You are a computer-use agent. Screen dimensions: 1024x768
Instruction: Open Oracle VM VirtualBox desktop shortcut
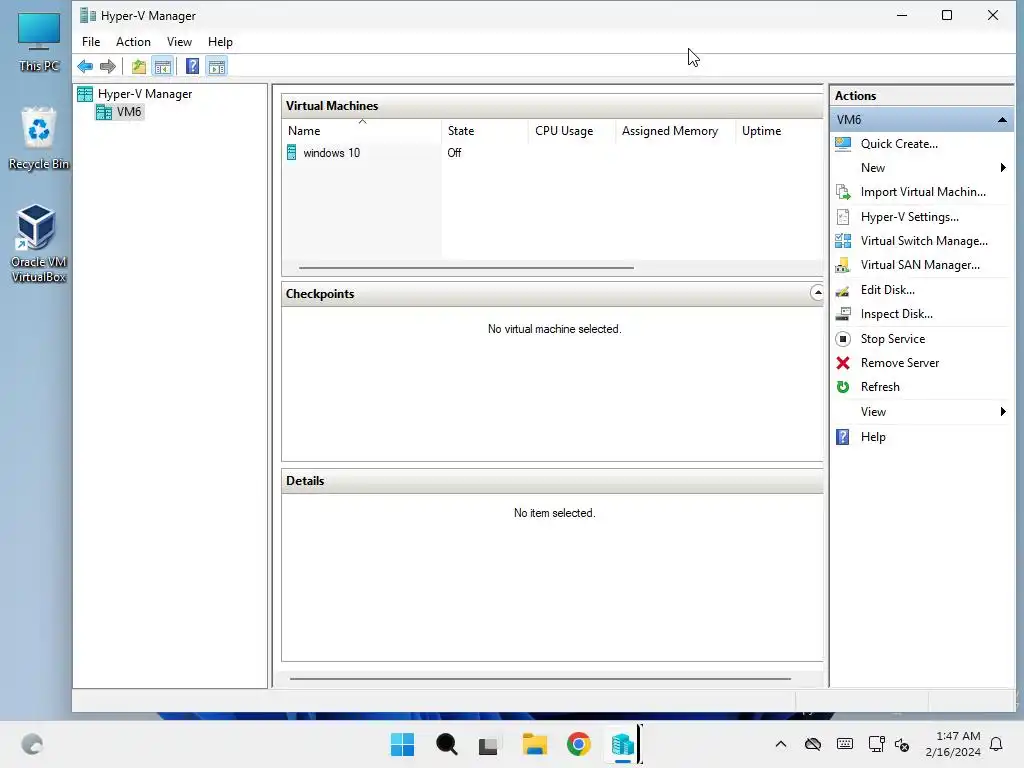[x=39, y=243]
